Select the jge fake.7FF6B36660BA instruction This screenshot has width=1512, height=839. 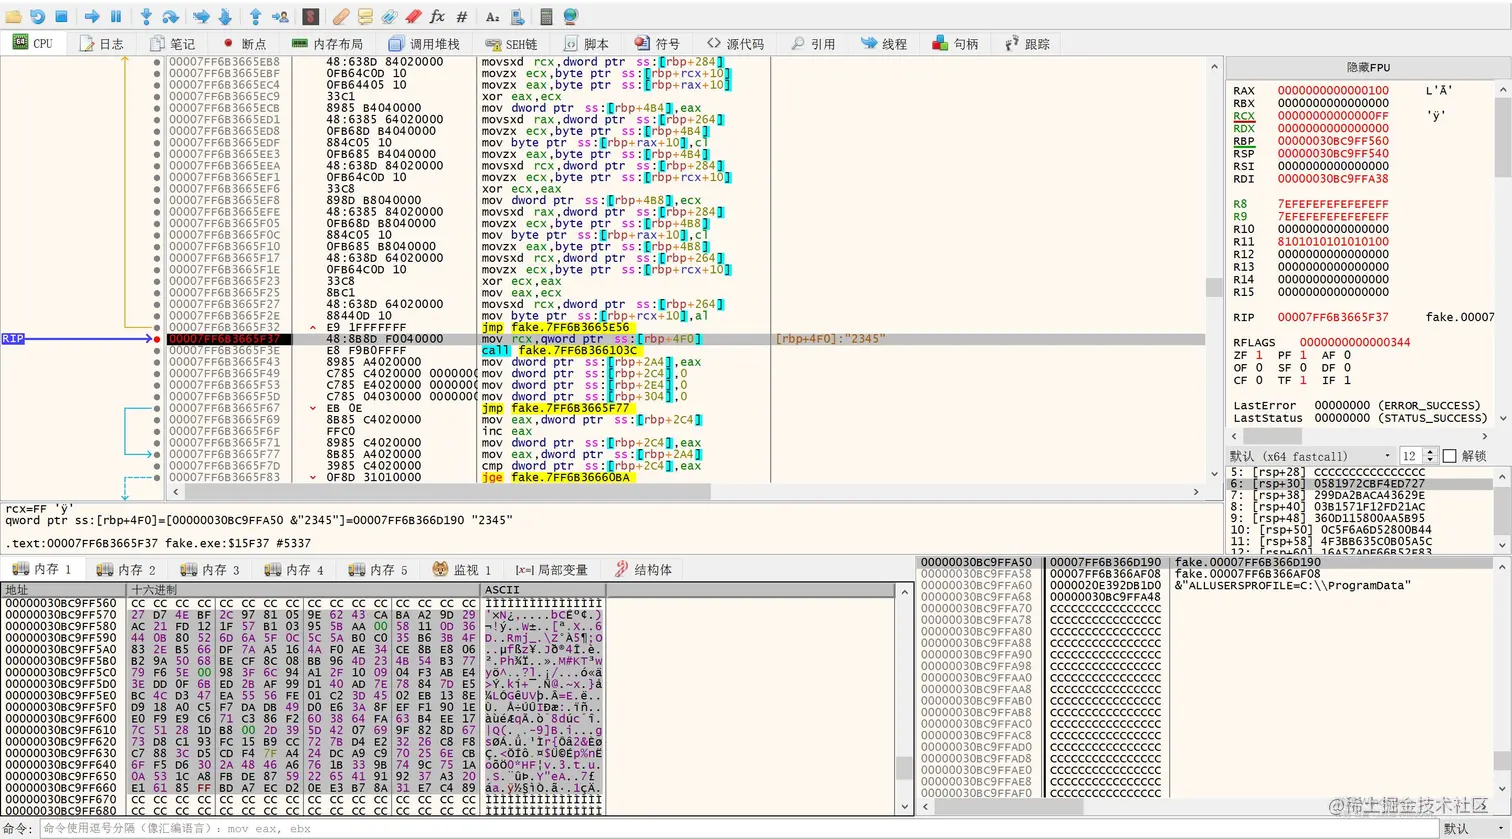pyautogui.click(x=556, y=477)
